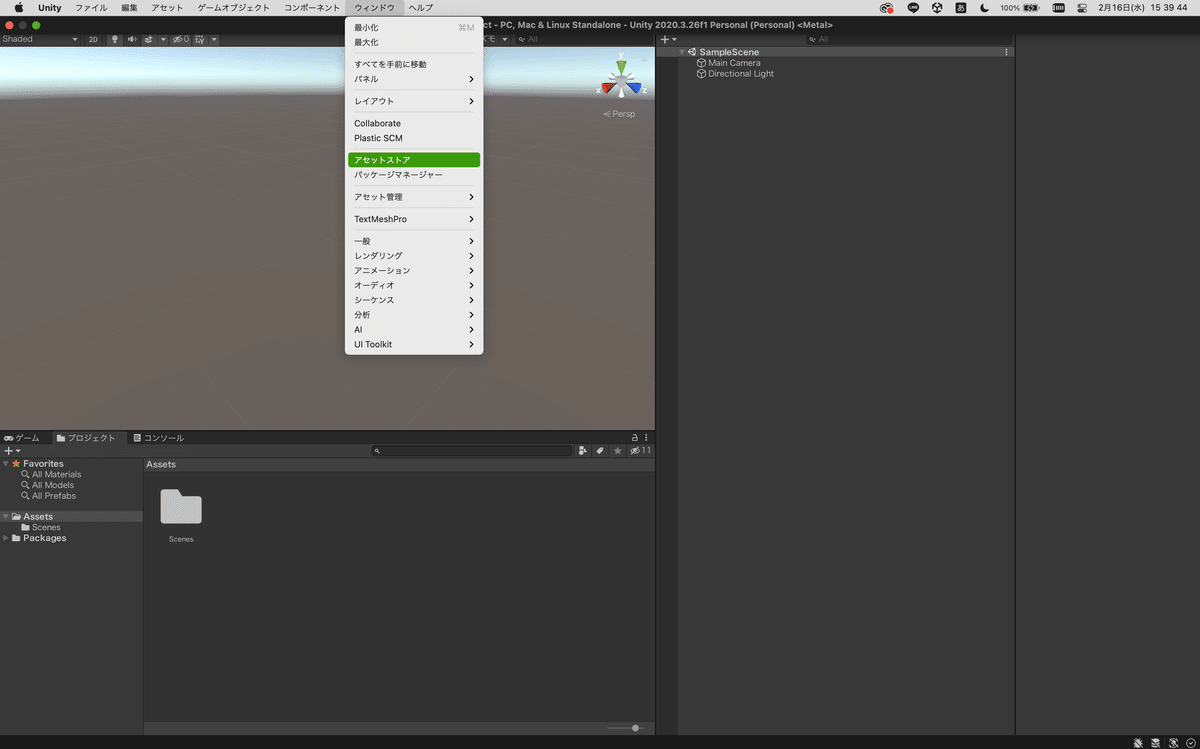Image resolution: width=1200 pixels, height=749 pixels.
Task: Open the ゲームオブジェクト menu
Action: point(234,8)
